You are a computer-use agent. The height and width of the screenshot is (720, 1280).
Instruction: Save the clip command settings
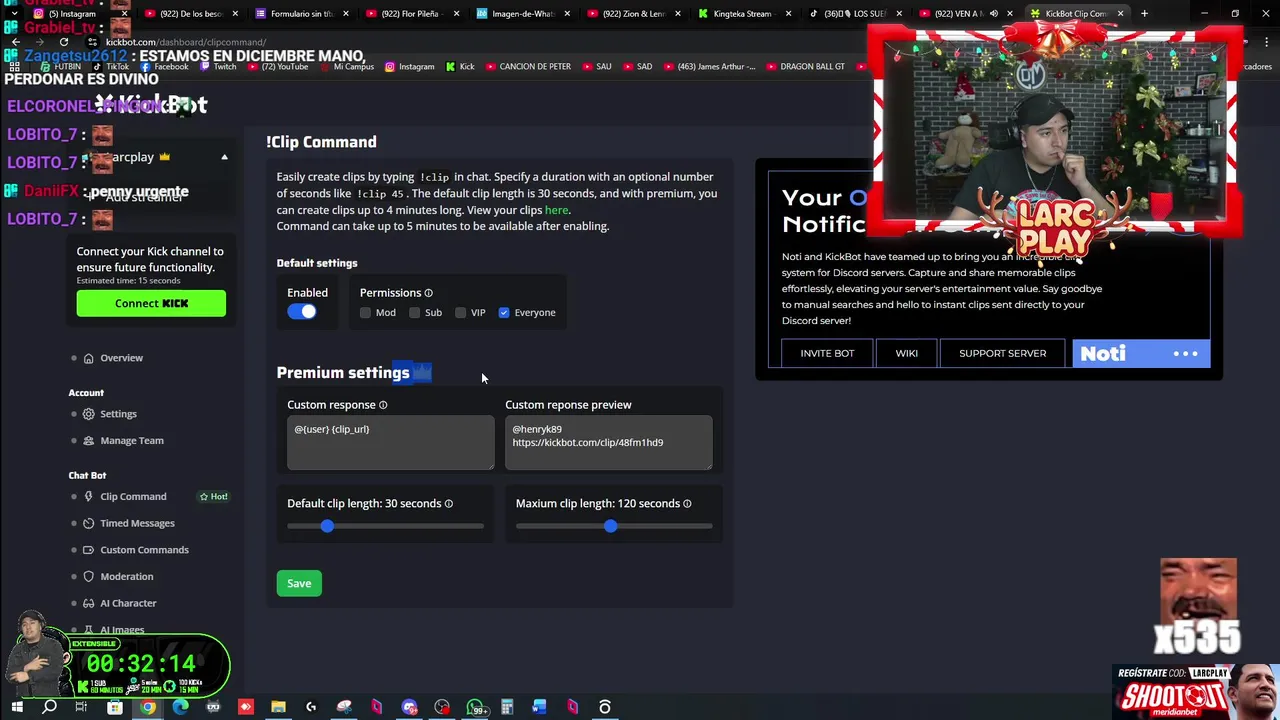(x=299, y=584)
